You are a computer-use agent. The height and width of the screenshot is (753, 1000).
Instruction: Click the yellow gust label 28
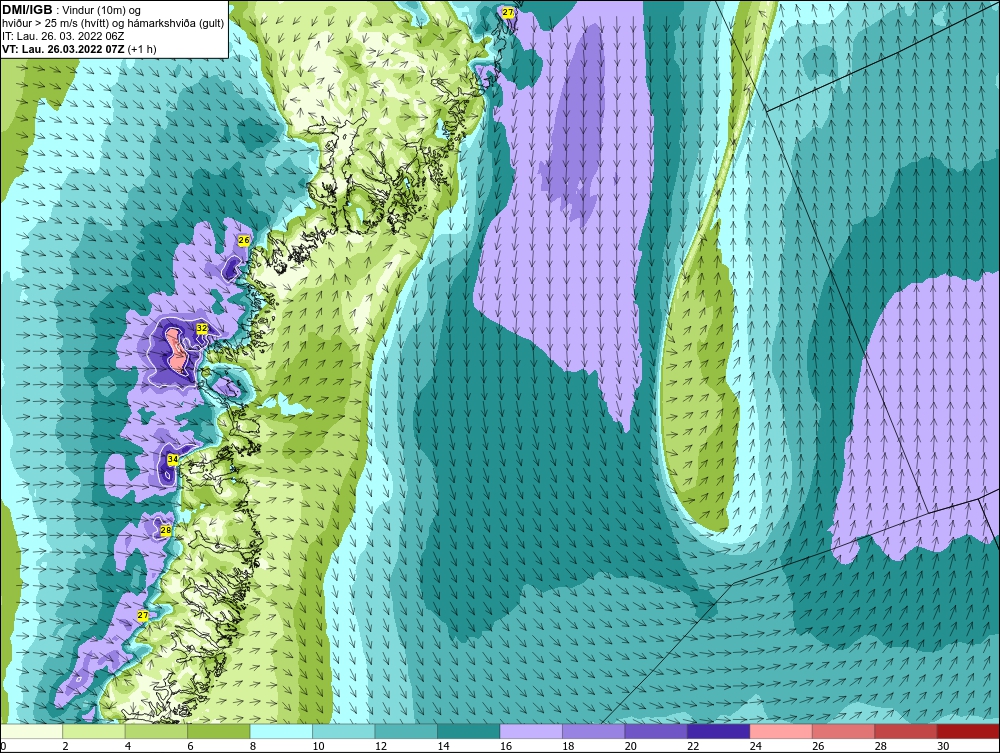coord(166,530)
